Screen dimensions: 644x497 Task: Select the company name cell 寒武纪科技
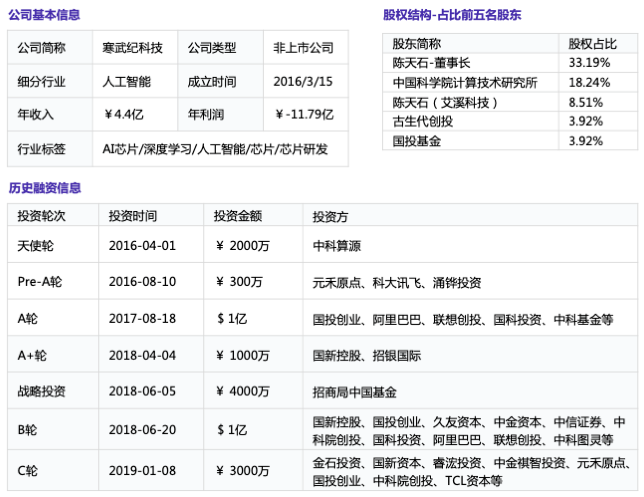132,48
